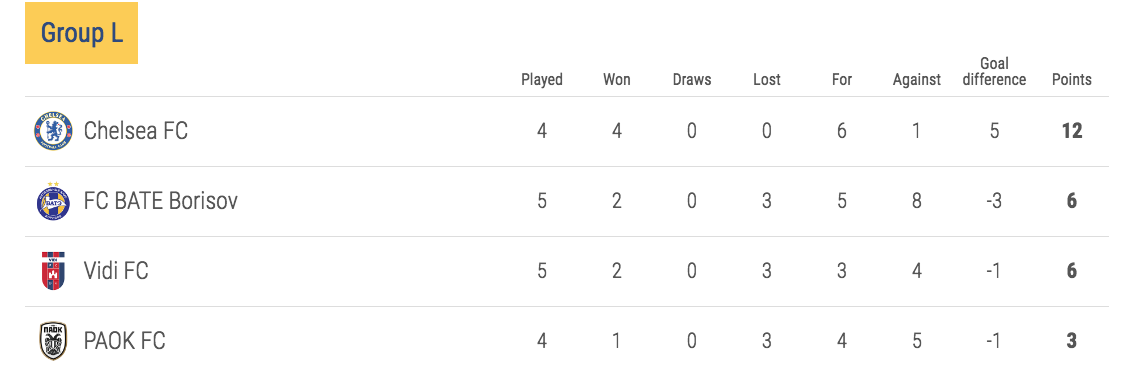Open the FC BATE Borisov team link

(161, 201)
